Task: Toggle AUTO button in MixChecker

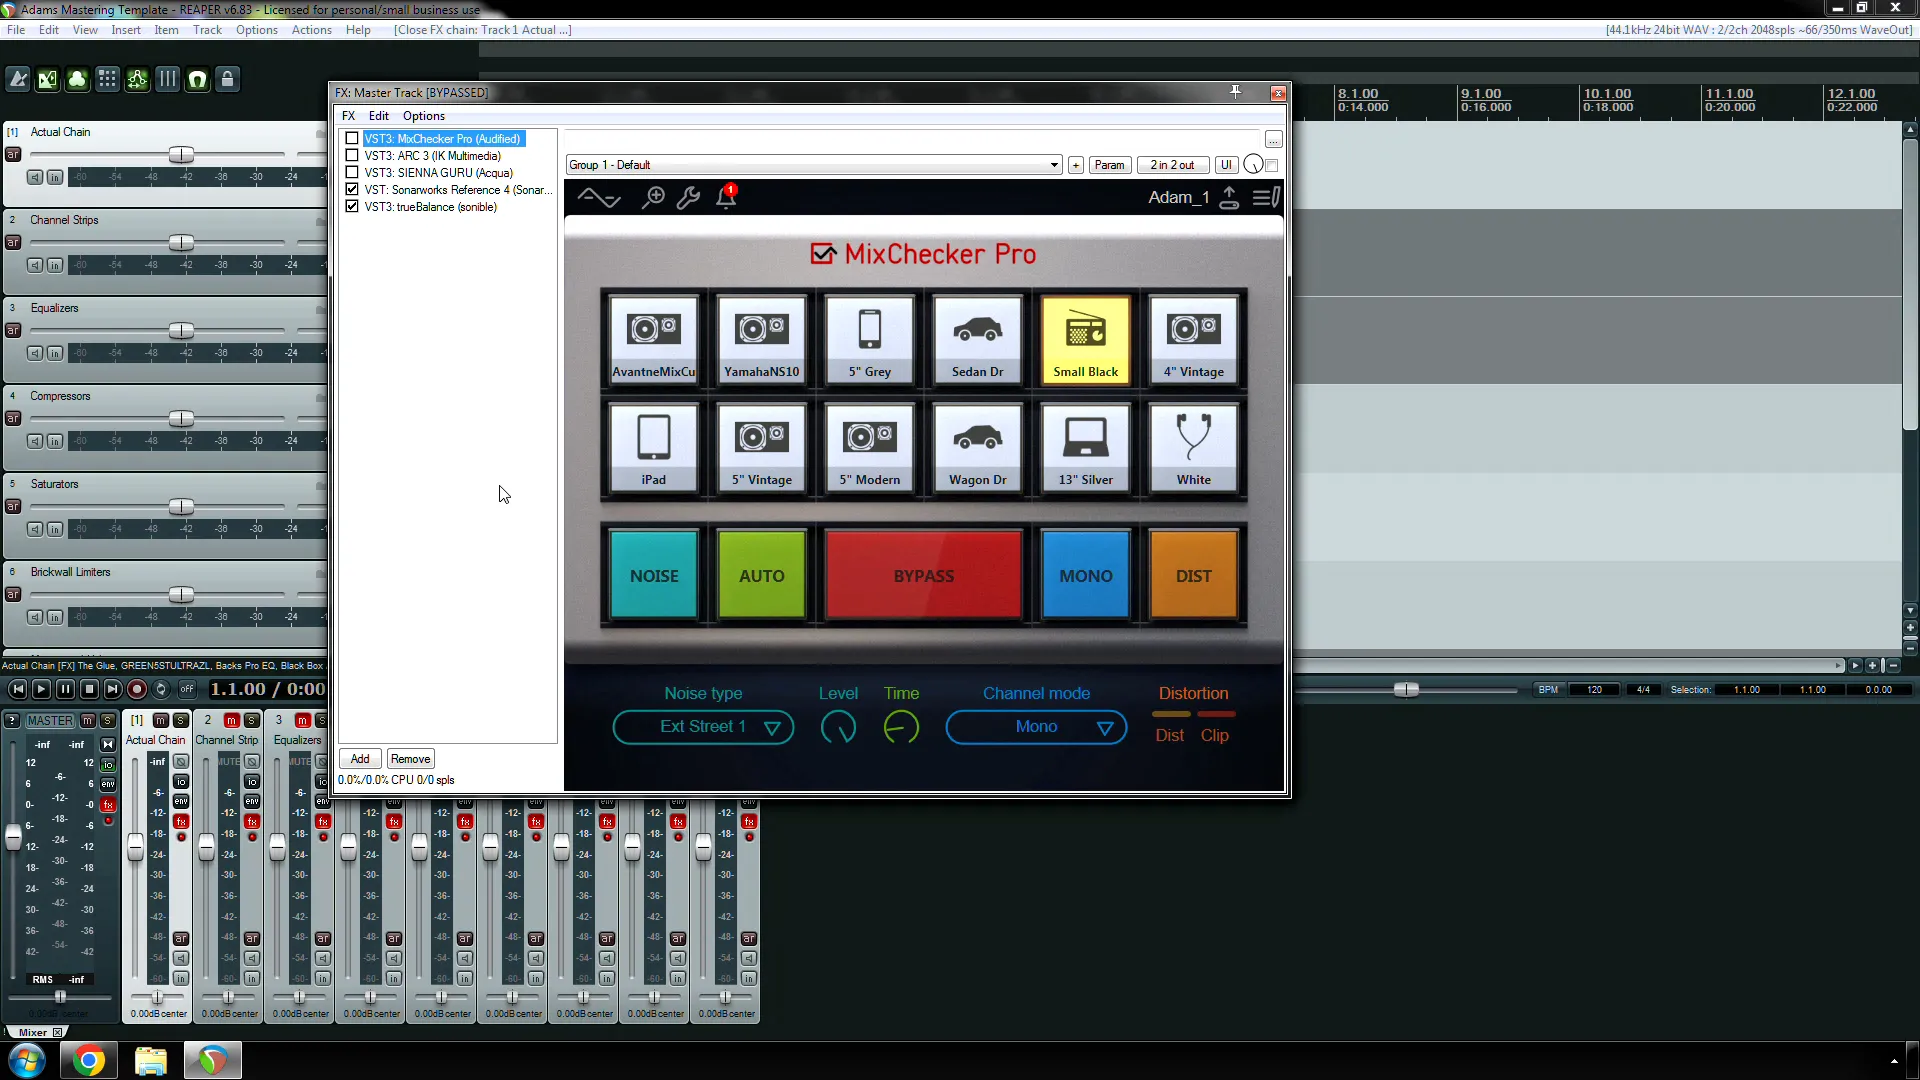Action: tap(762, 575)
